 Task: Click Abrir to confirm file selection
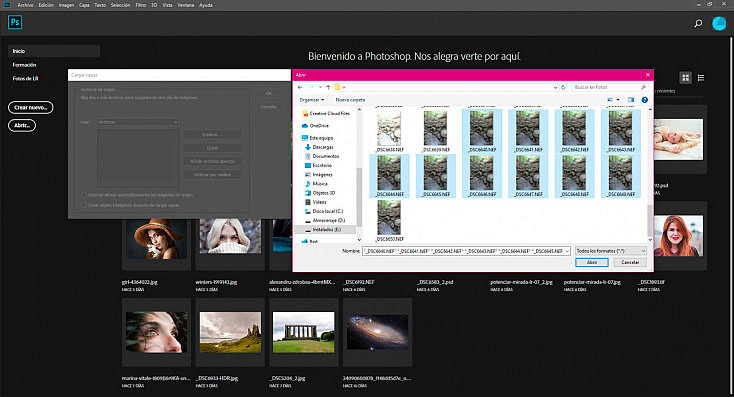click(x=592, y=263)
